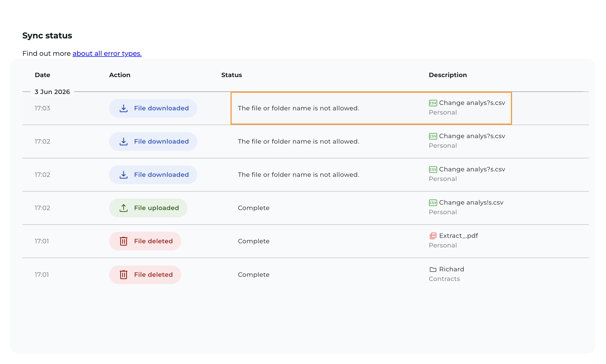The height and width of the screenshot is (364, 606).
Task: Select the File deleted badge for Richard
Action: pos(145,275)
